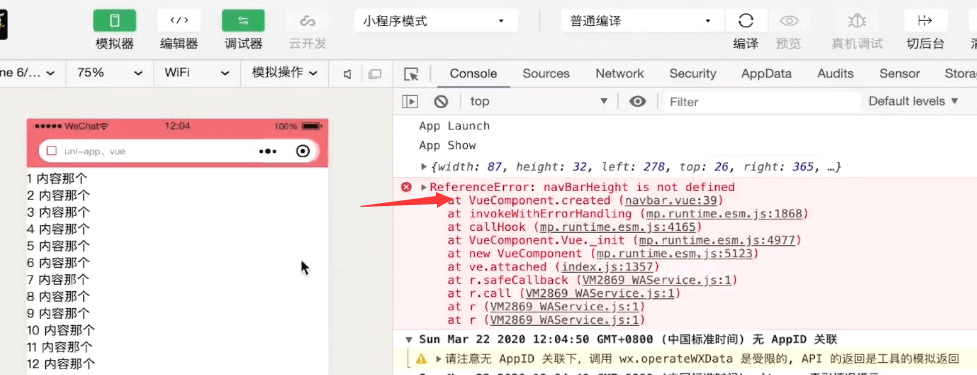
Task: Open the mp.runtime.esm.js:4165 link
Action: tap(618, 227)
